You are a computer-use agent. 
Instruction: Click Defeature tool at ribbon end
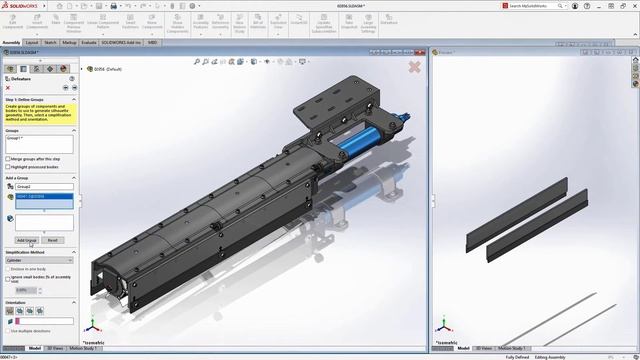389,20
